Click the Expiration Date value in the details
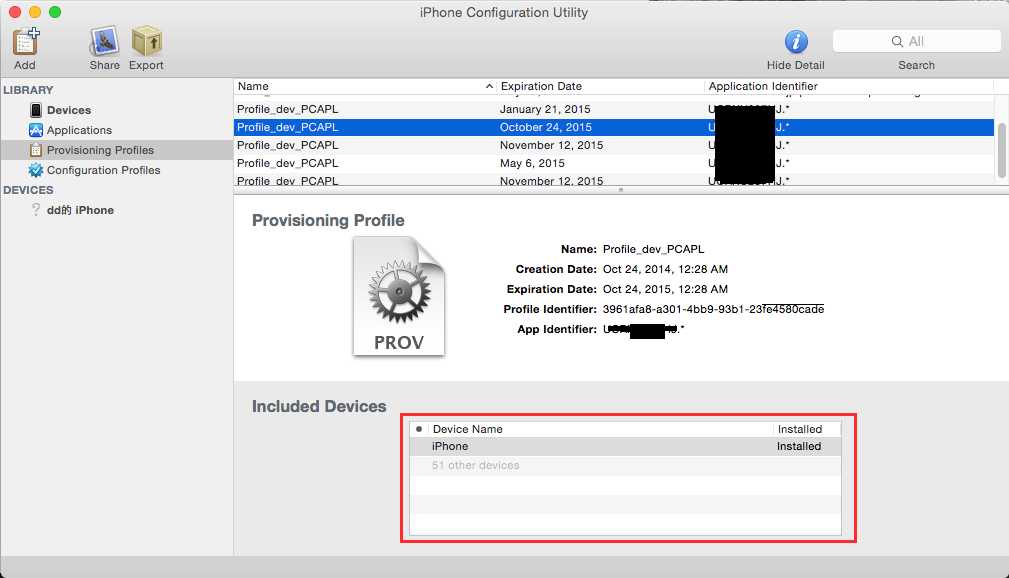 coord(665,289)
